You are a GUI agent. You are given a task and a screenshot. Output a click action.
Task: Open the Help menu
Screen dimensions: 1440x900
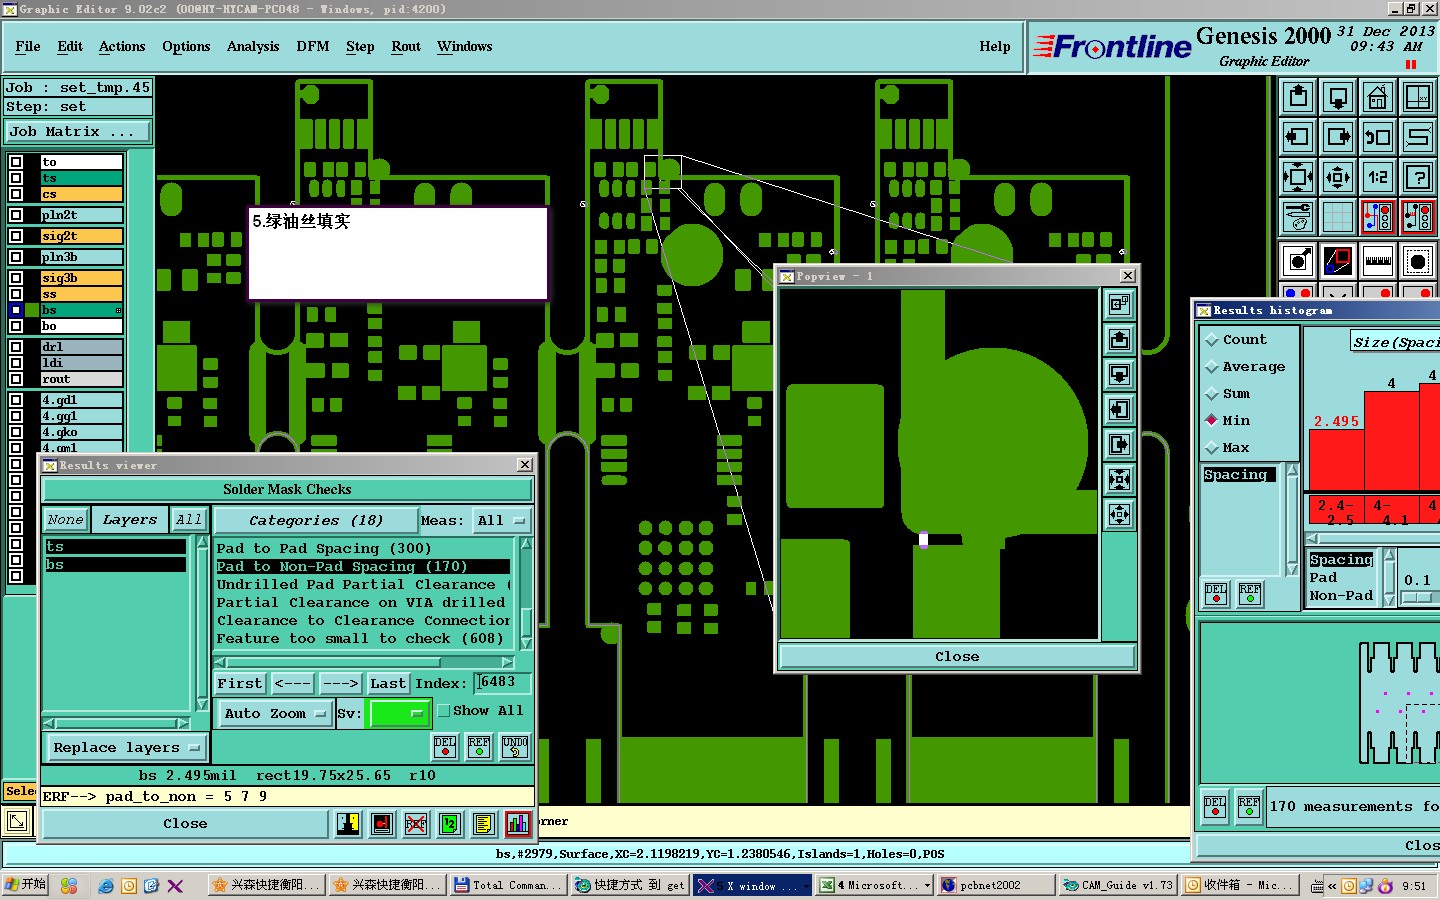pos(995,47)
